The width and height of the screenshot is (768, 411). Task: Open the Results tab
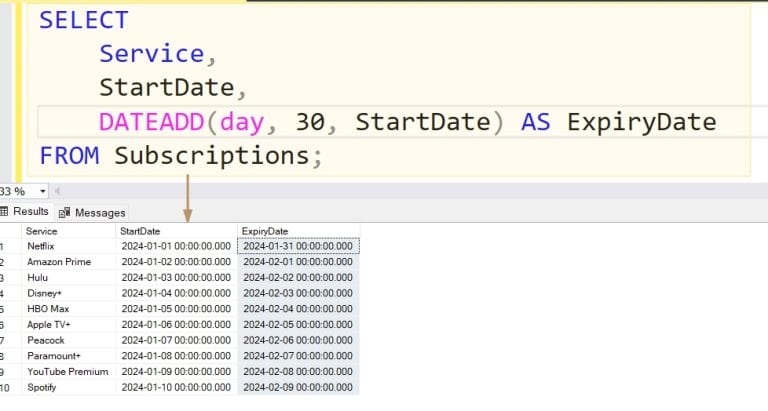click(25, 212)
